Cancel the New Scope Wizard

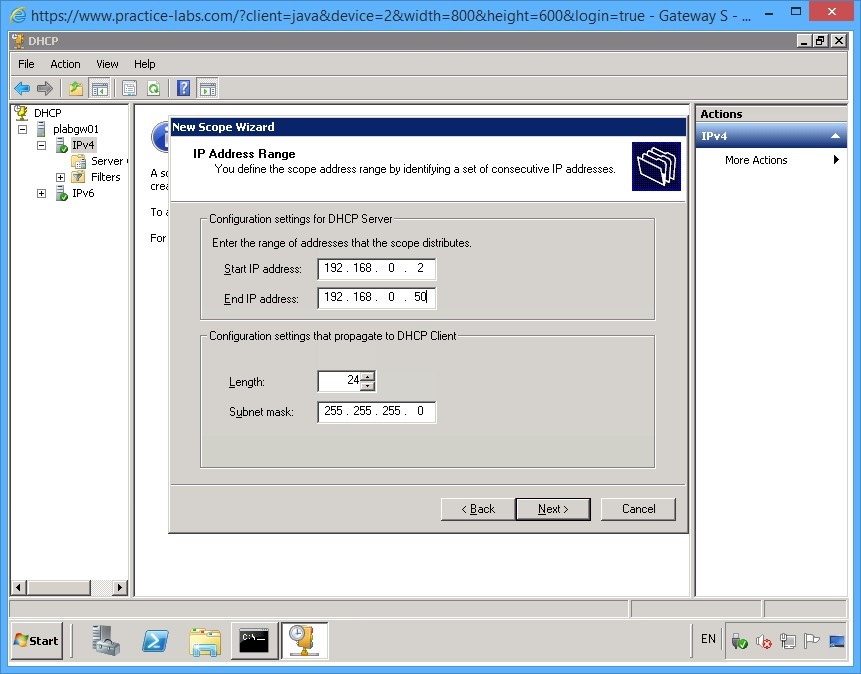[x=638, y=508]
